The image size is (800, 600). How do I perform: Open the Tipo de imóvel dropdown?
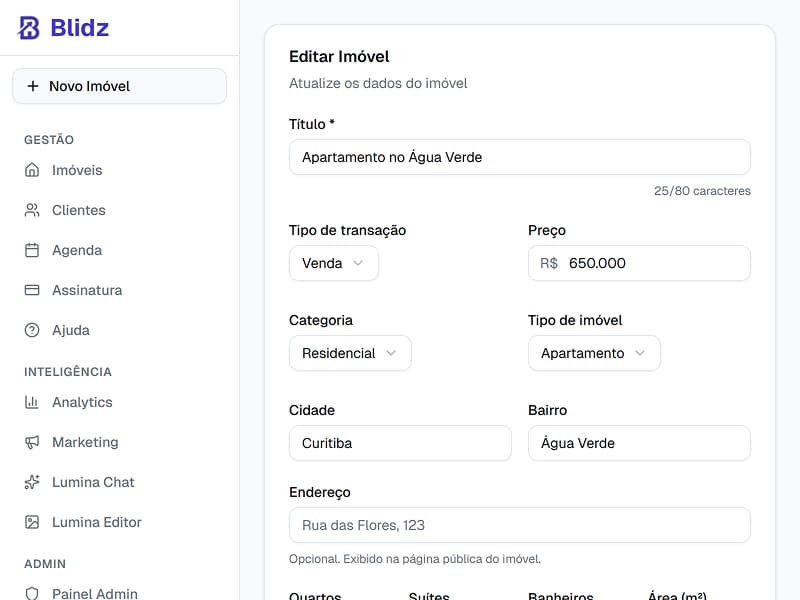point(594,353)
